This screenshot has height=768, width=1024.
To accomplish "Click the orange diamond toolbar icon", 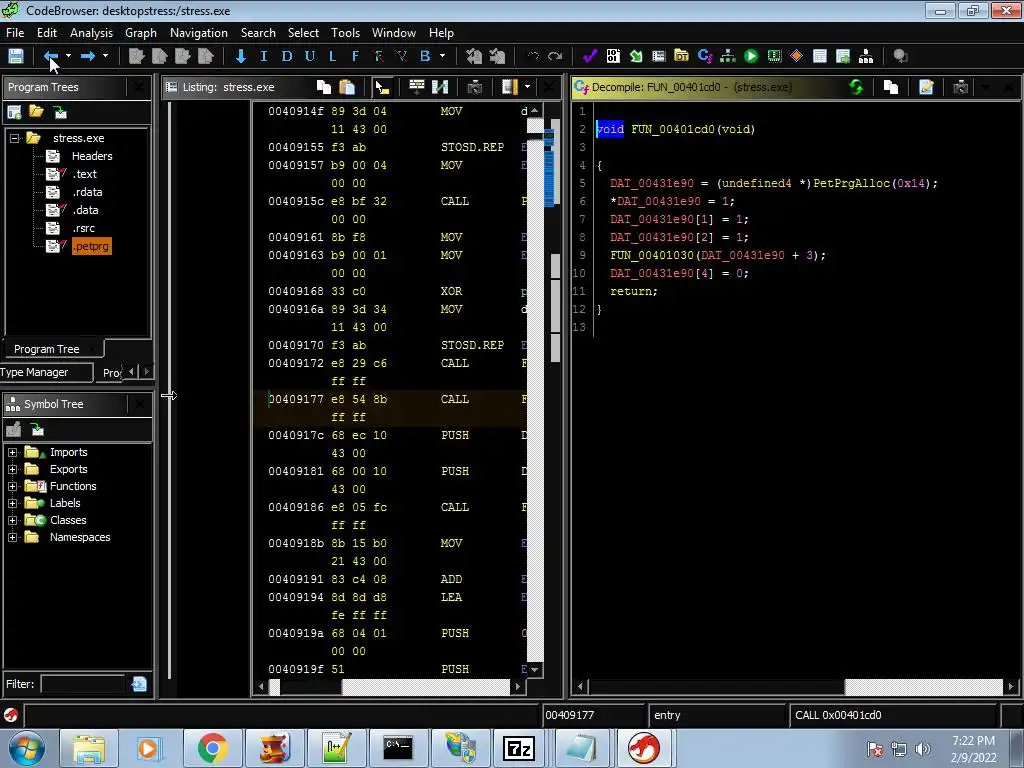I will pos(796,56).
